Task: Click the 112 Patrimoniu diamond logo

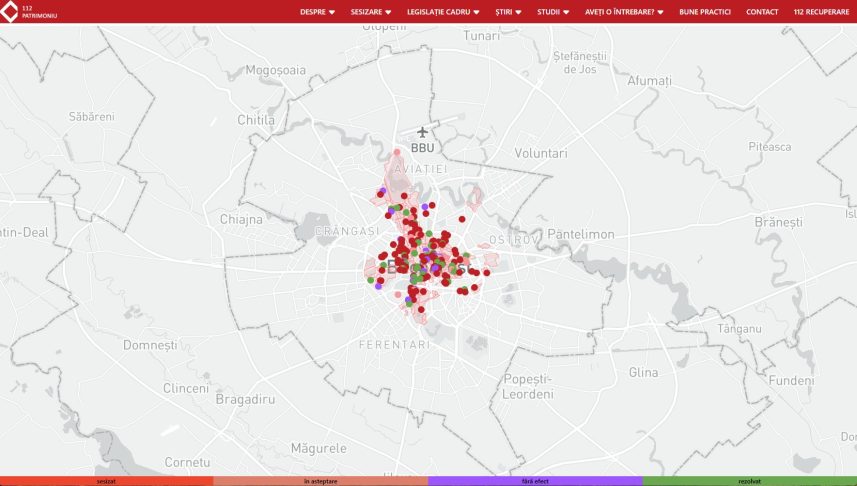Action: (x=9, y=11)
